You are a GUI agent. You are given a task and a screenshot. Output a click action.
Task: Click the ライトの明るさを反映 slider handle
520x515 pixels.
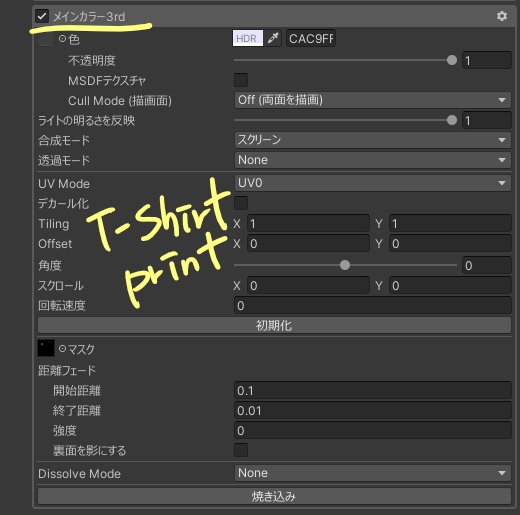452,120
